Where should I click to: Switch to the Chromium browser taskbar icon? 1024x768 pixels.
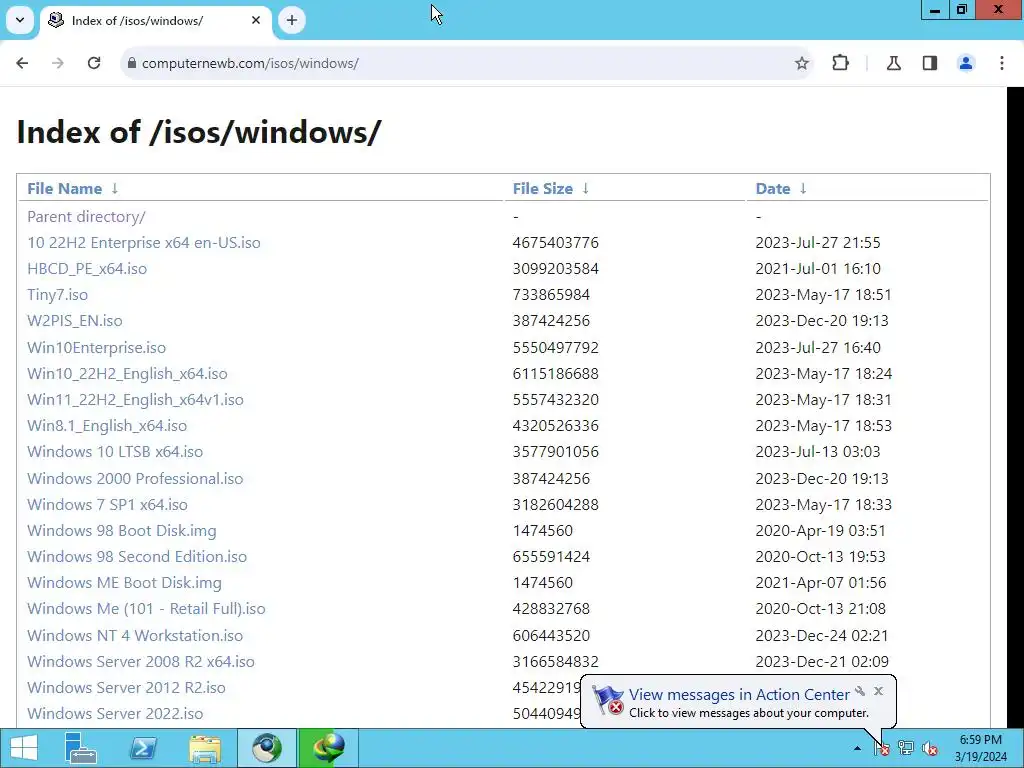click(266, 748)
